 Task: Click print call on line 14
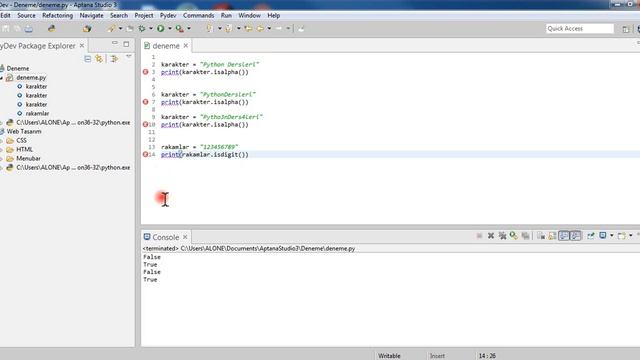170,155
